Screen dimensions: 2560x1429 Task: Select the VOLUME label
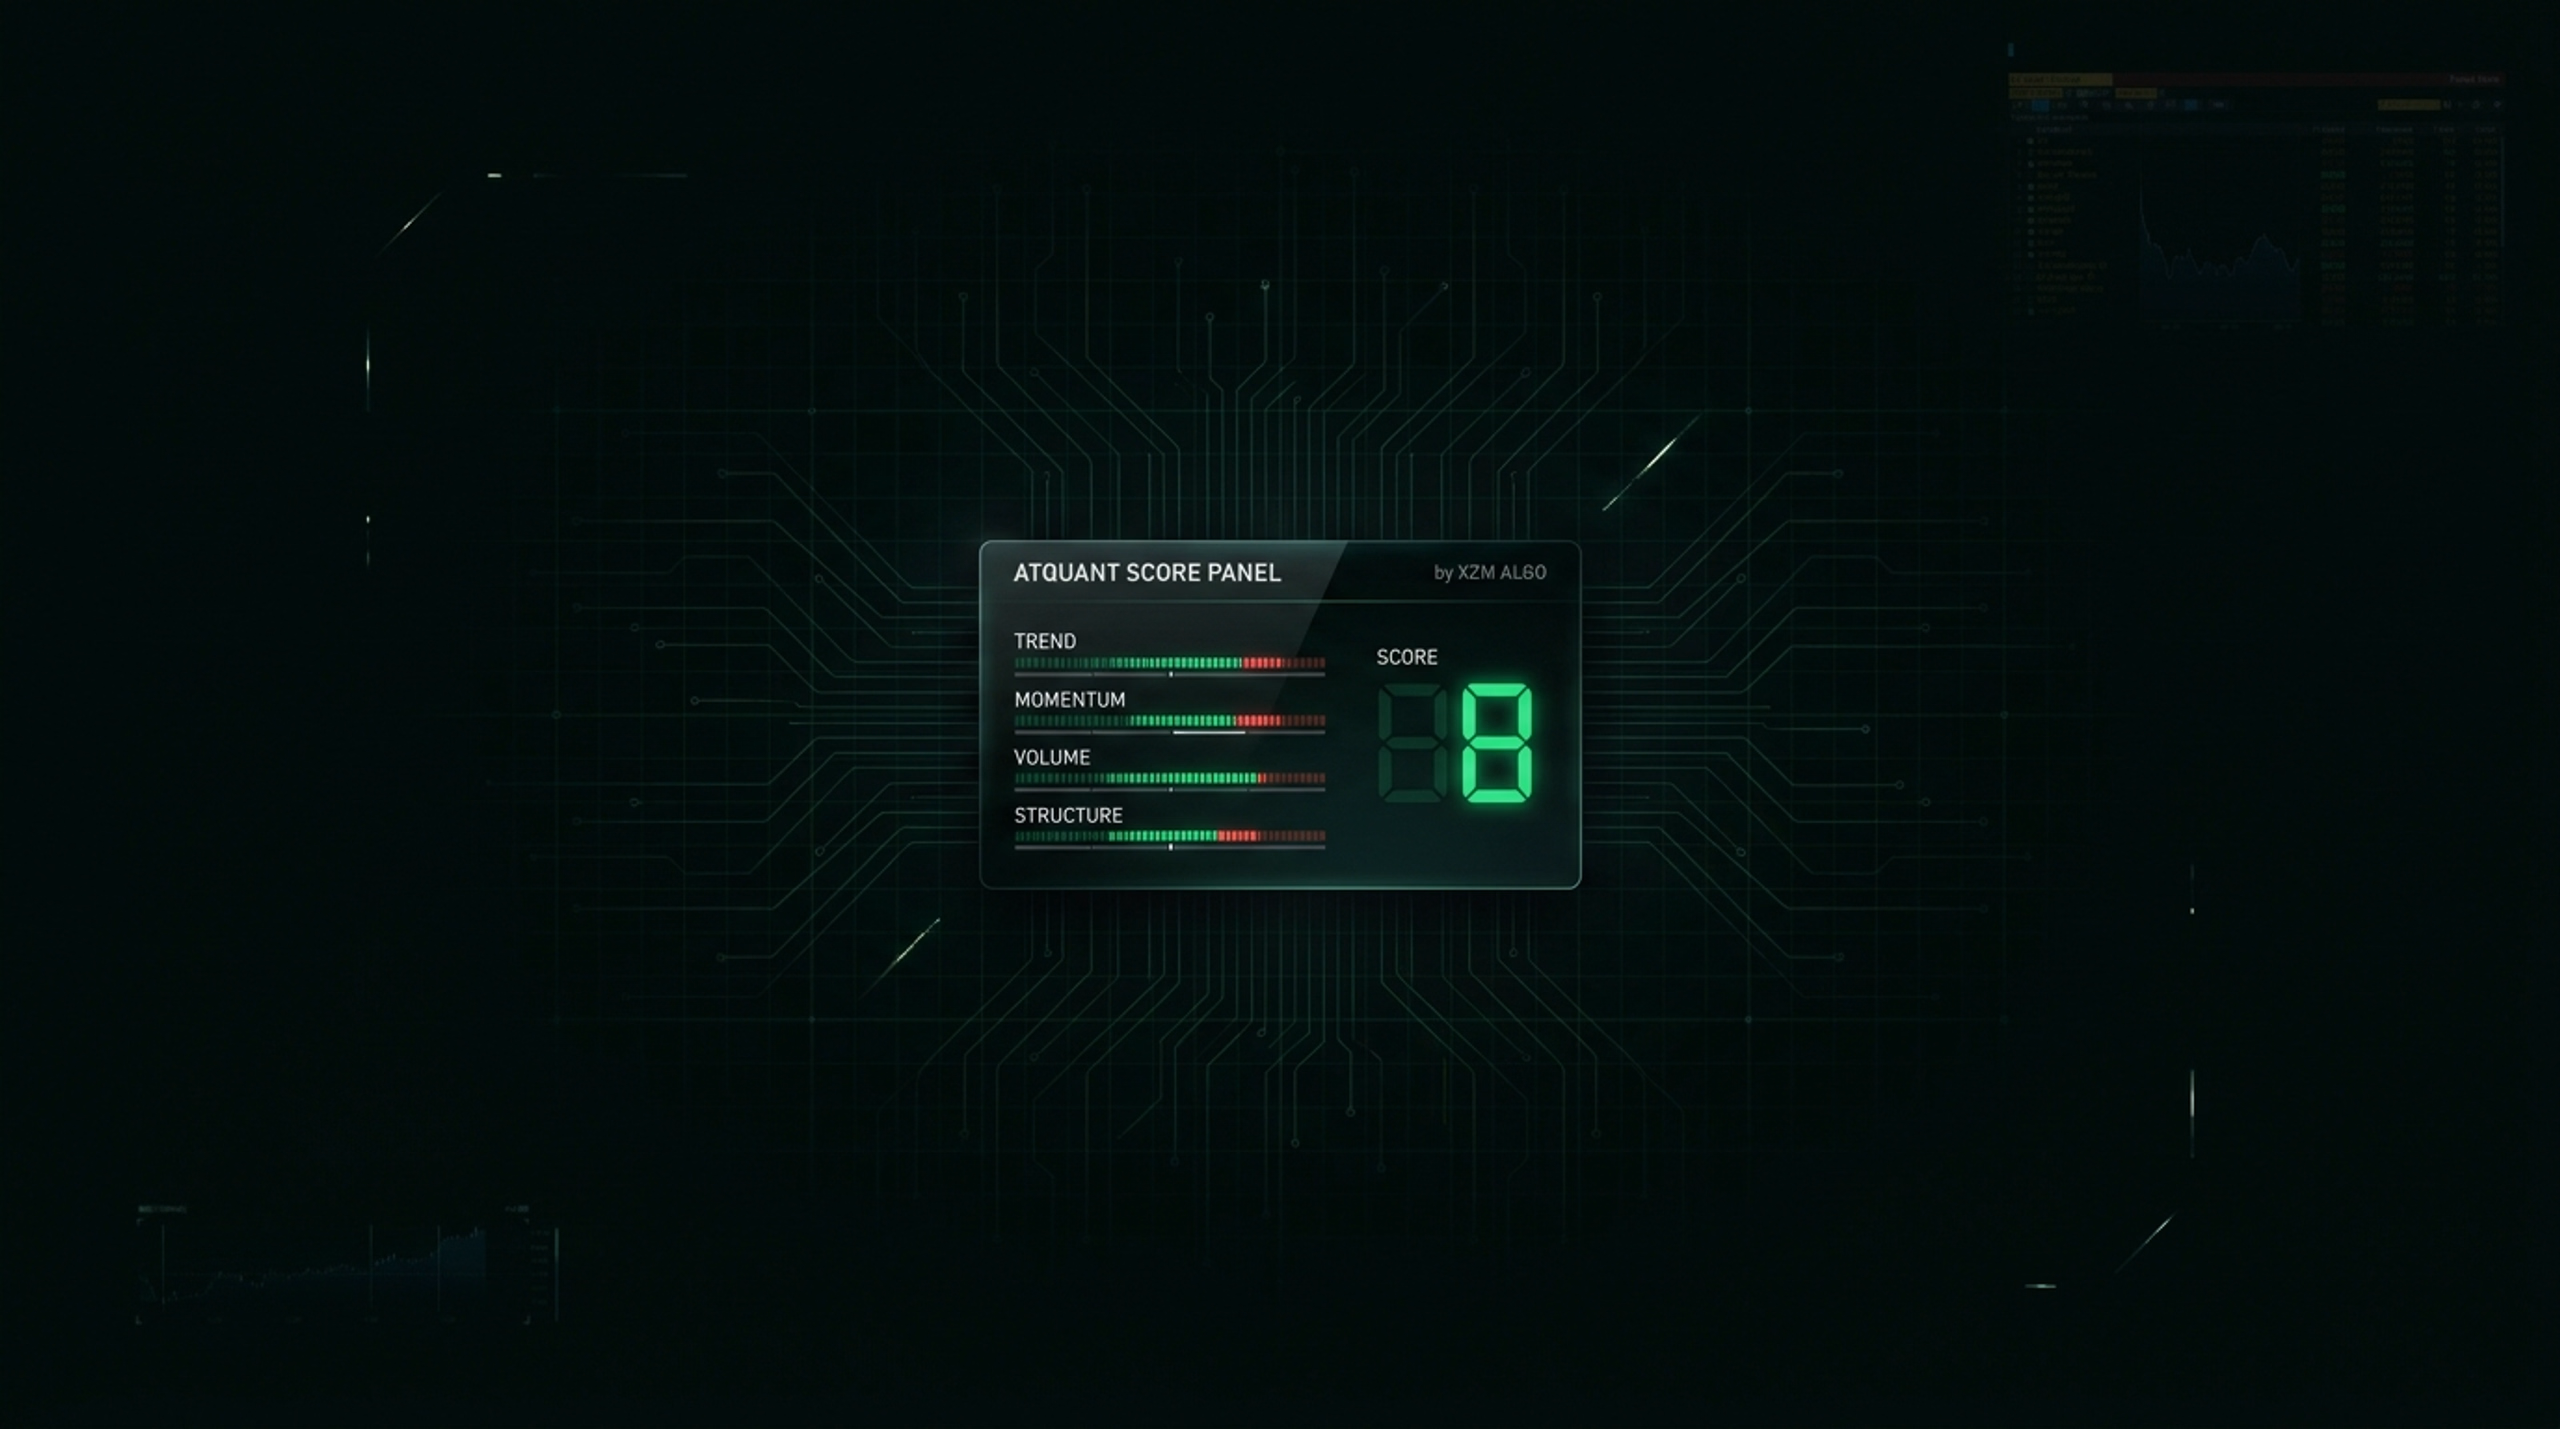click(1052, 757)
